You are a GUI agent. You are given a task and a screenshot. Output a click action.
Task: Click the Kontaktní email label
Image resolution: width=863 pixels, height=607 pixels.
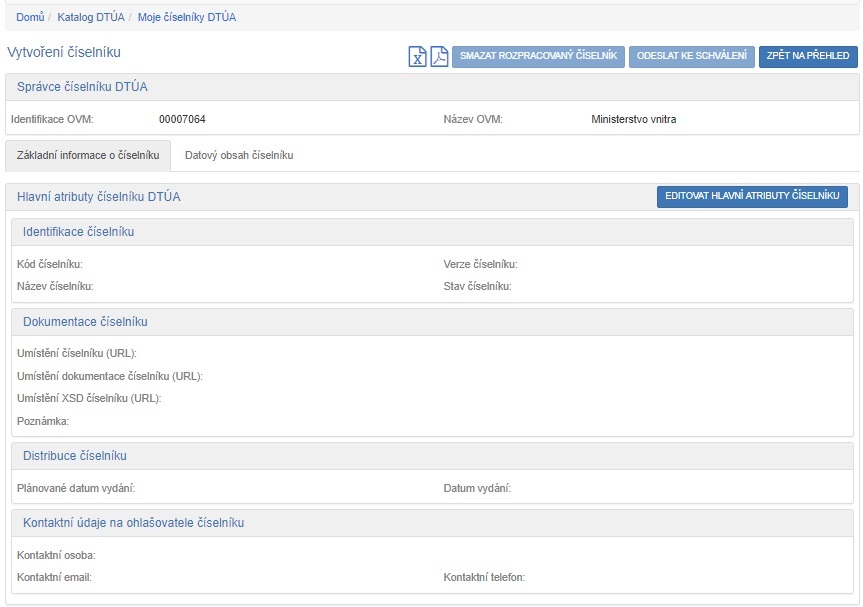click(54, 577)
